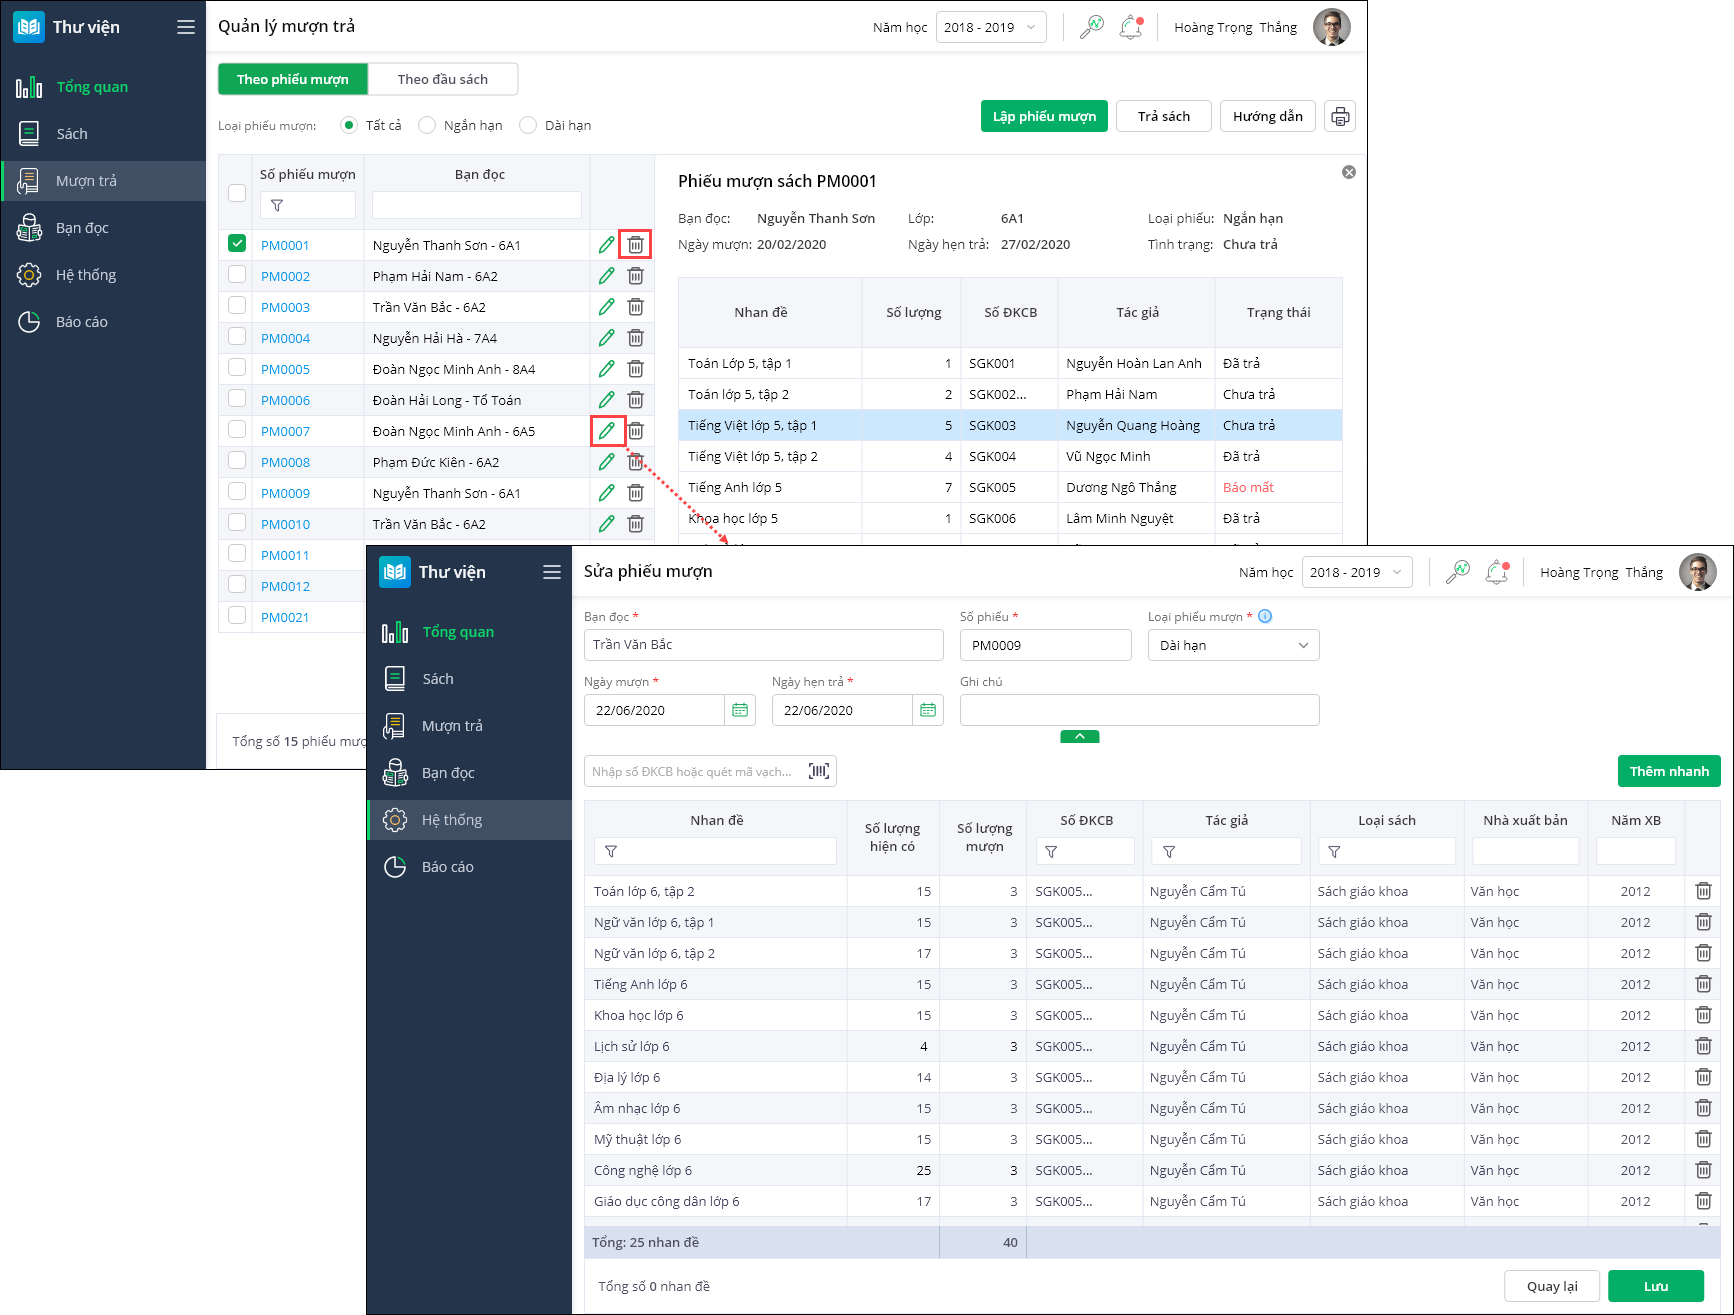Delete loan slip PM0003 with trash icon
The image size is (1734, 1315).
[635, 307]
